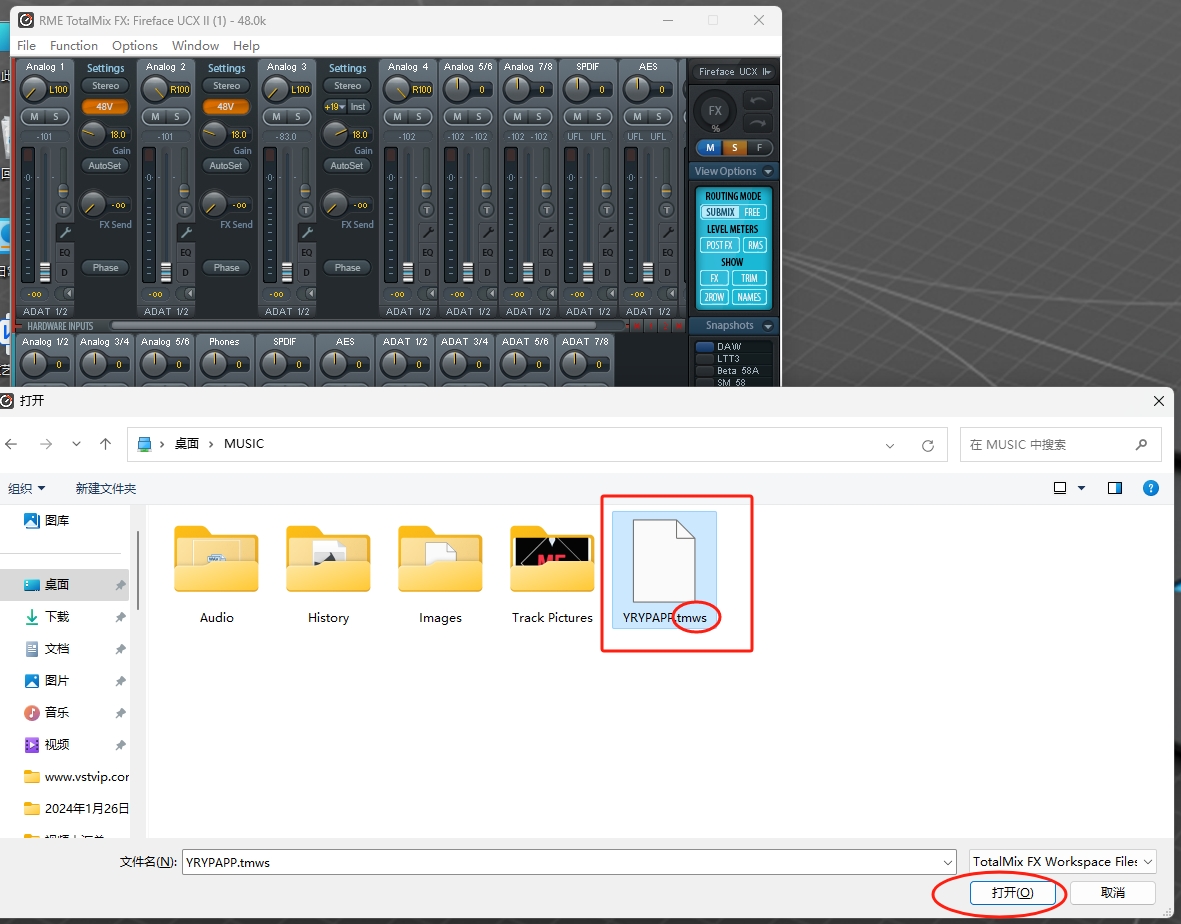Open the 组织 (Organize) dropdown menu

tap(26, 489)
